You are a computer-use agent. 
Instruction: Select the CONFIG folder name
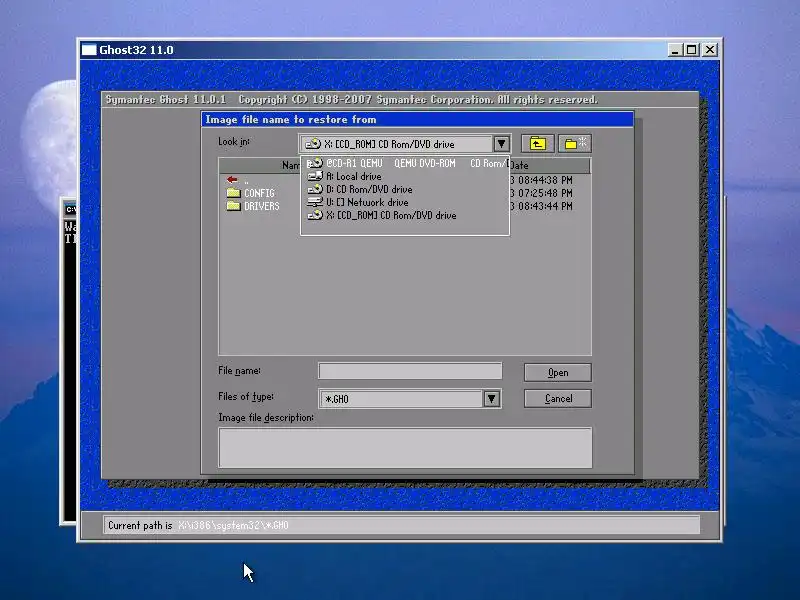[x=259, y=193]
